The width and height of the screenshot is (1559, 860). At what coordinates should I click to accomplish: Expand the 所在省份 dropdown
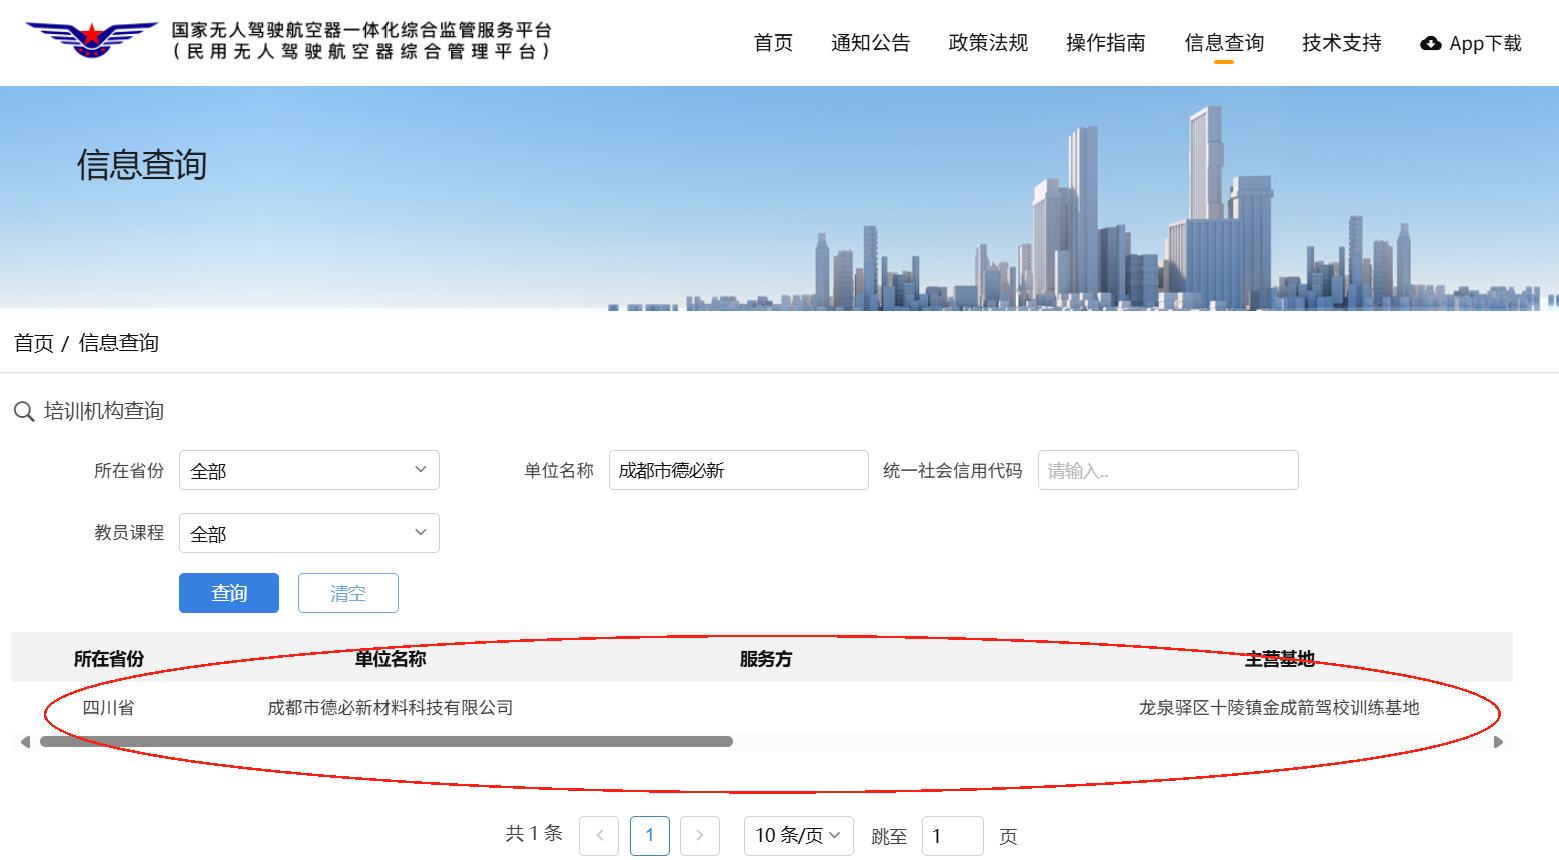pos(309,470)
